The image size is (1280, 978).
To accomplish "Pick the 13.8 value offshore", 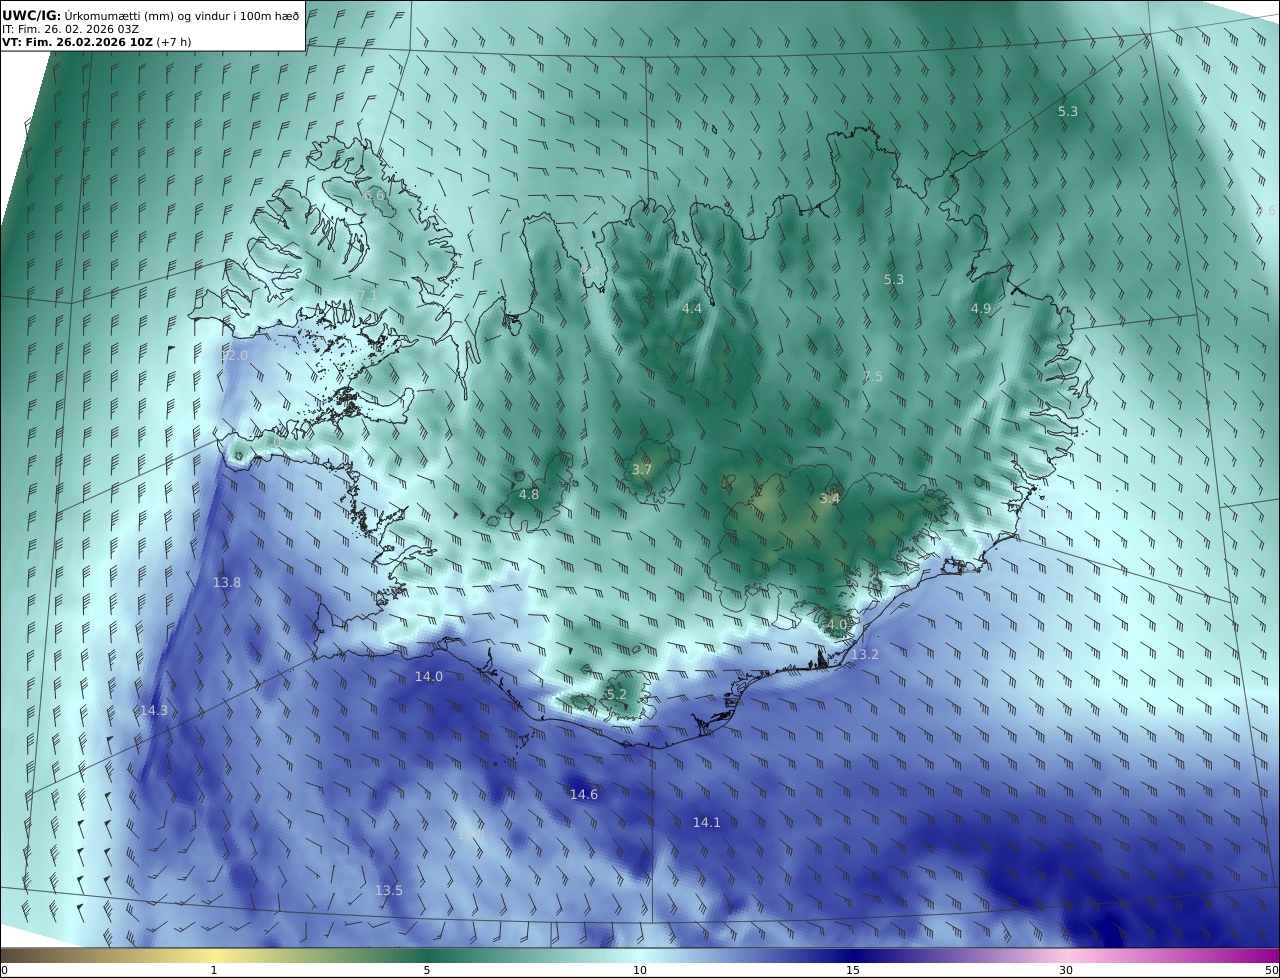I will pyautogui.click(x=227, y=583).
